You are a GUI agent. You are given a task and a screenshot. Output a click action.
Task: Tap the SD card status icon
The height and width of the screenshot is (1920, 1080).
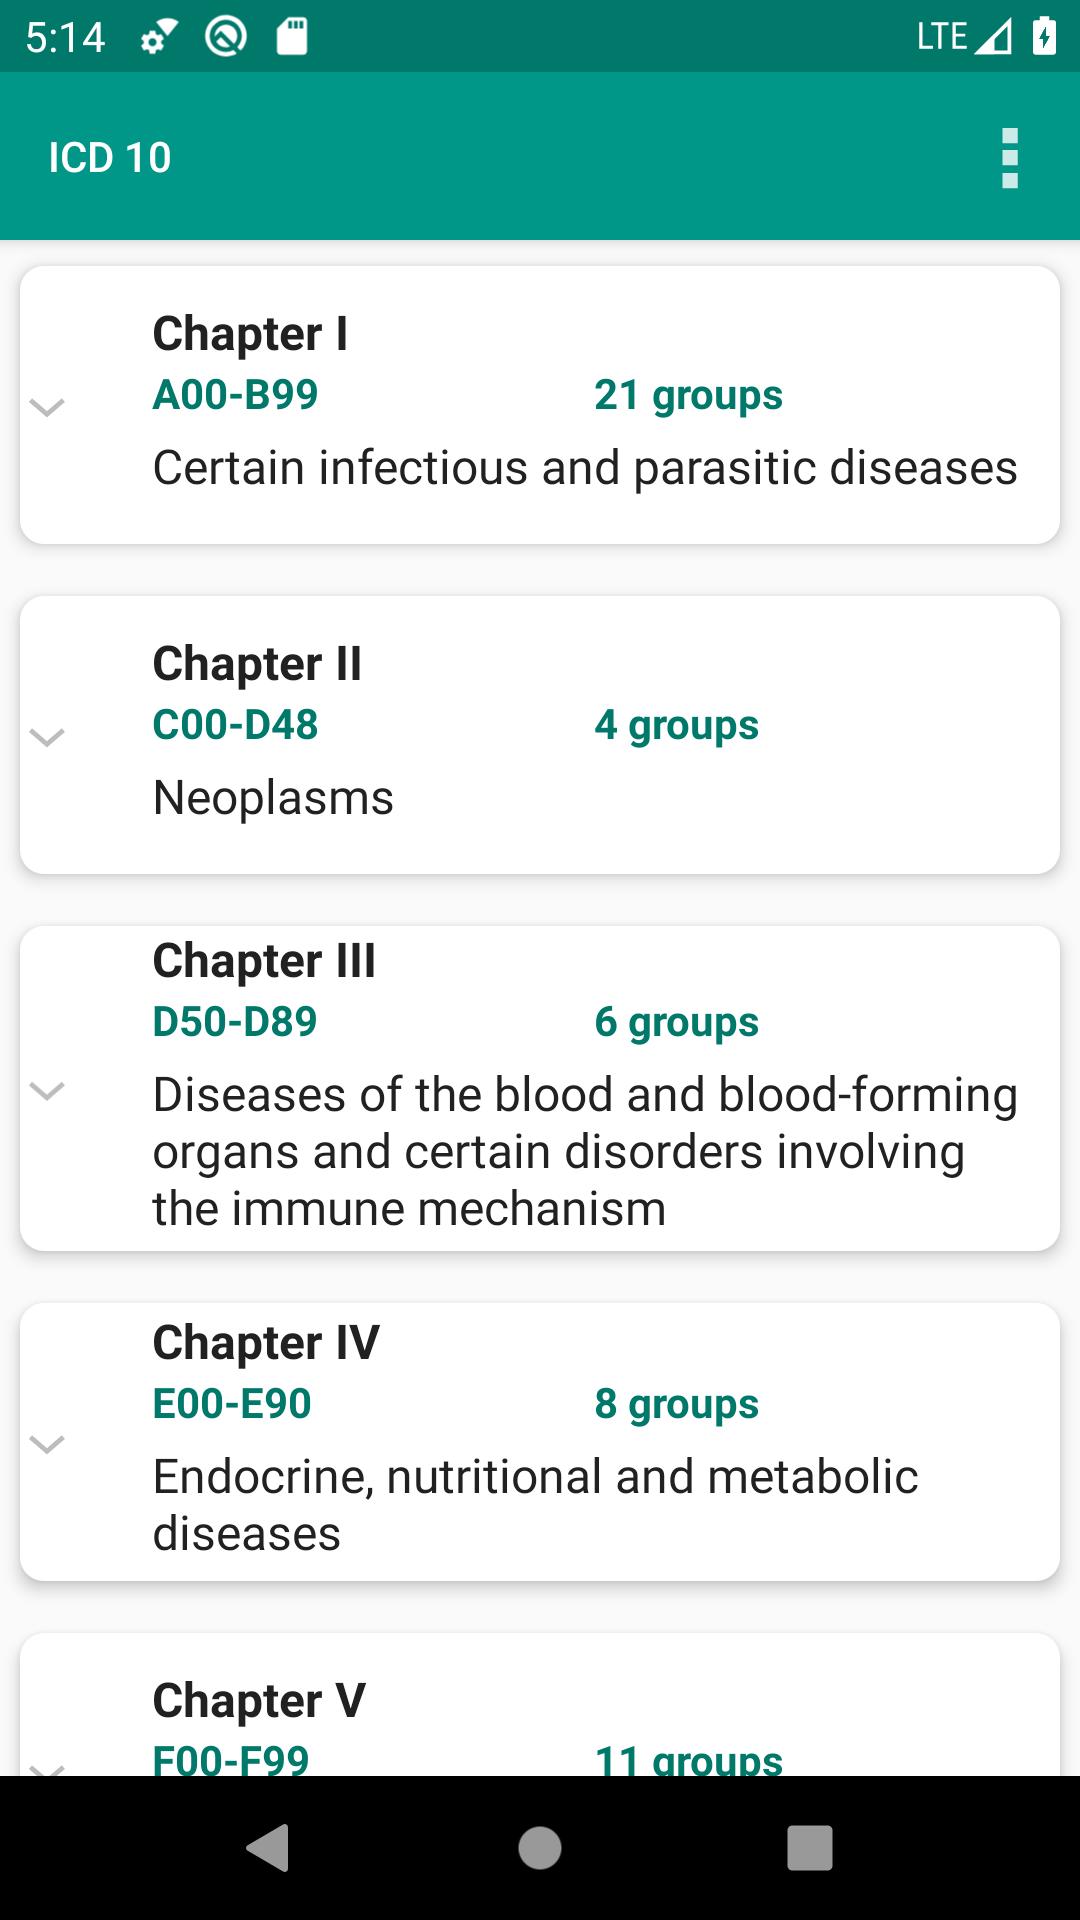coord(291,37)
